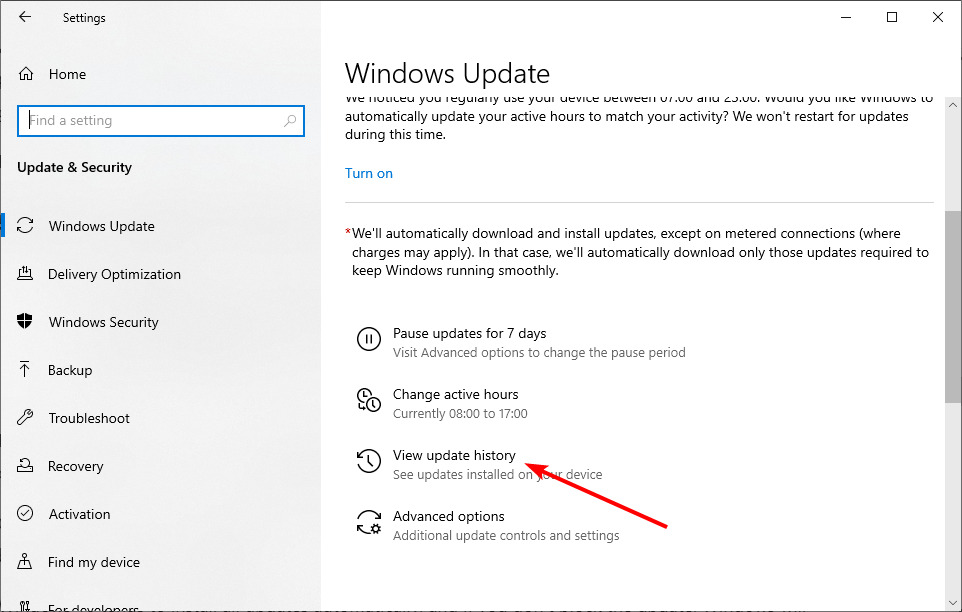Click the Backup upload arrow icon

coord(26,370)
